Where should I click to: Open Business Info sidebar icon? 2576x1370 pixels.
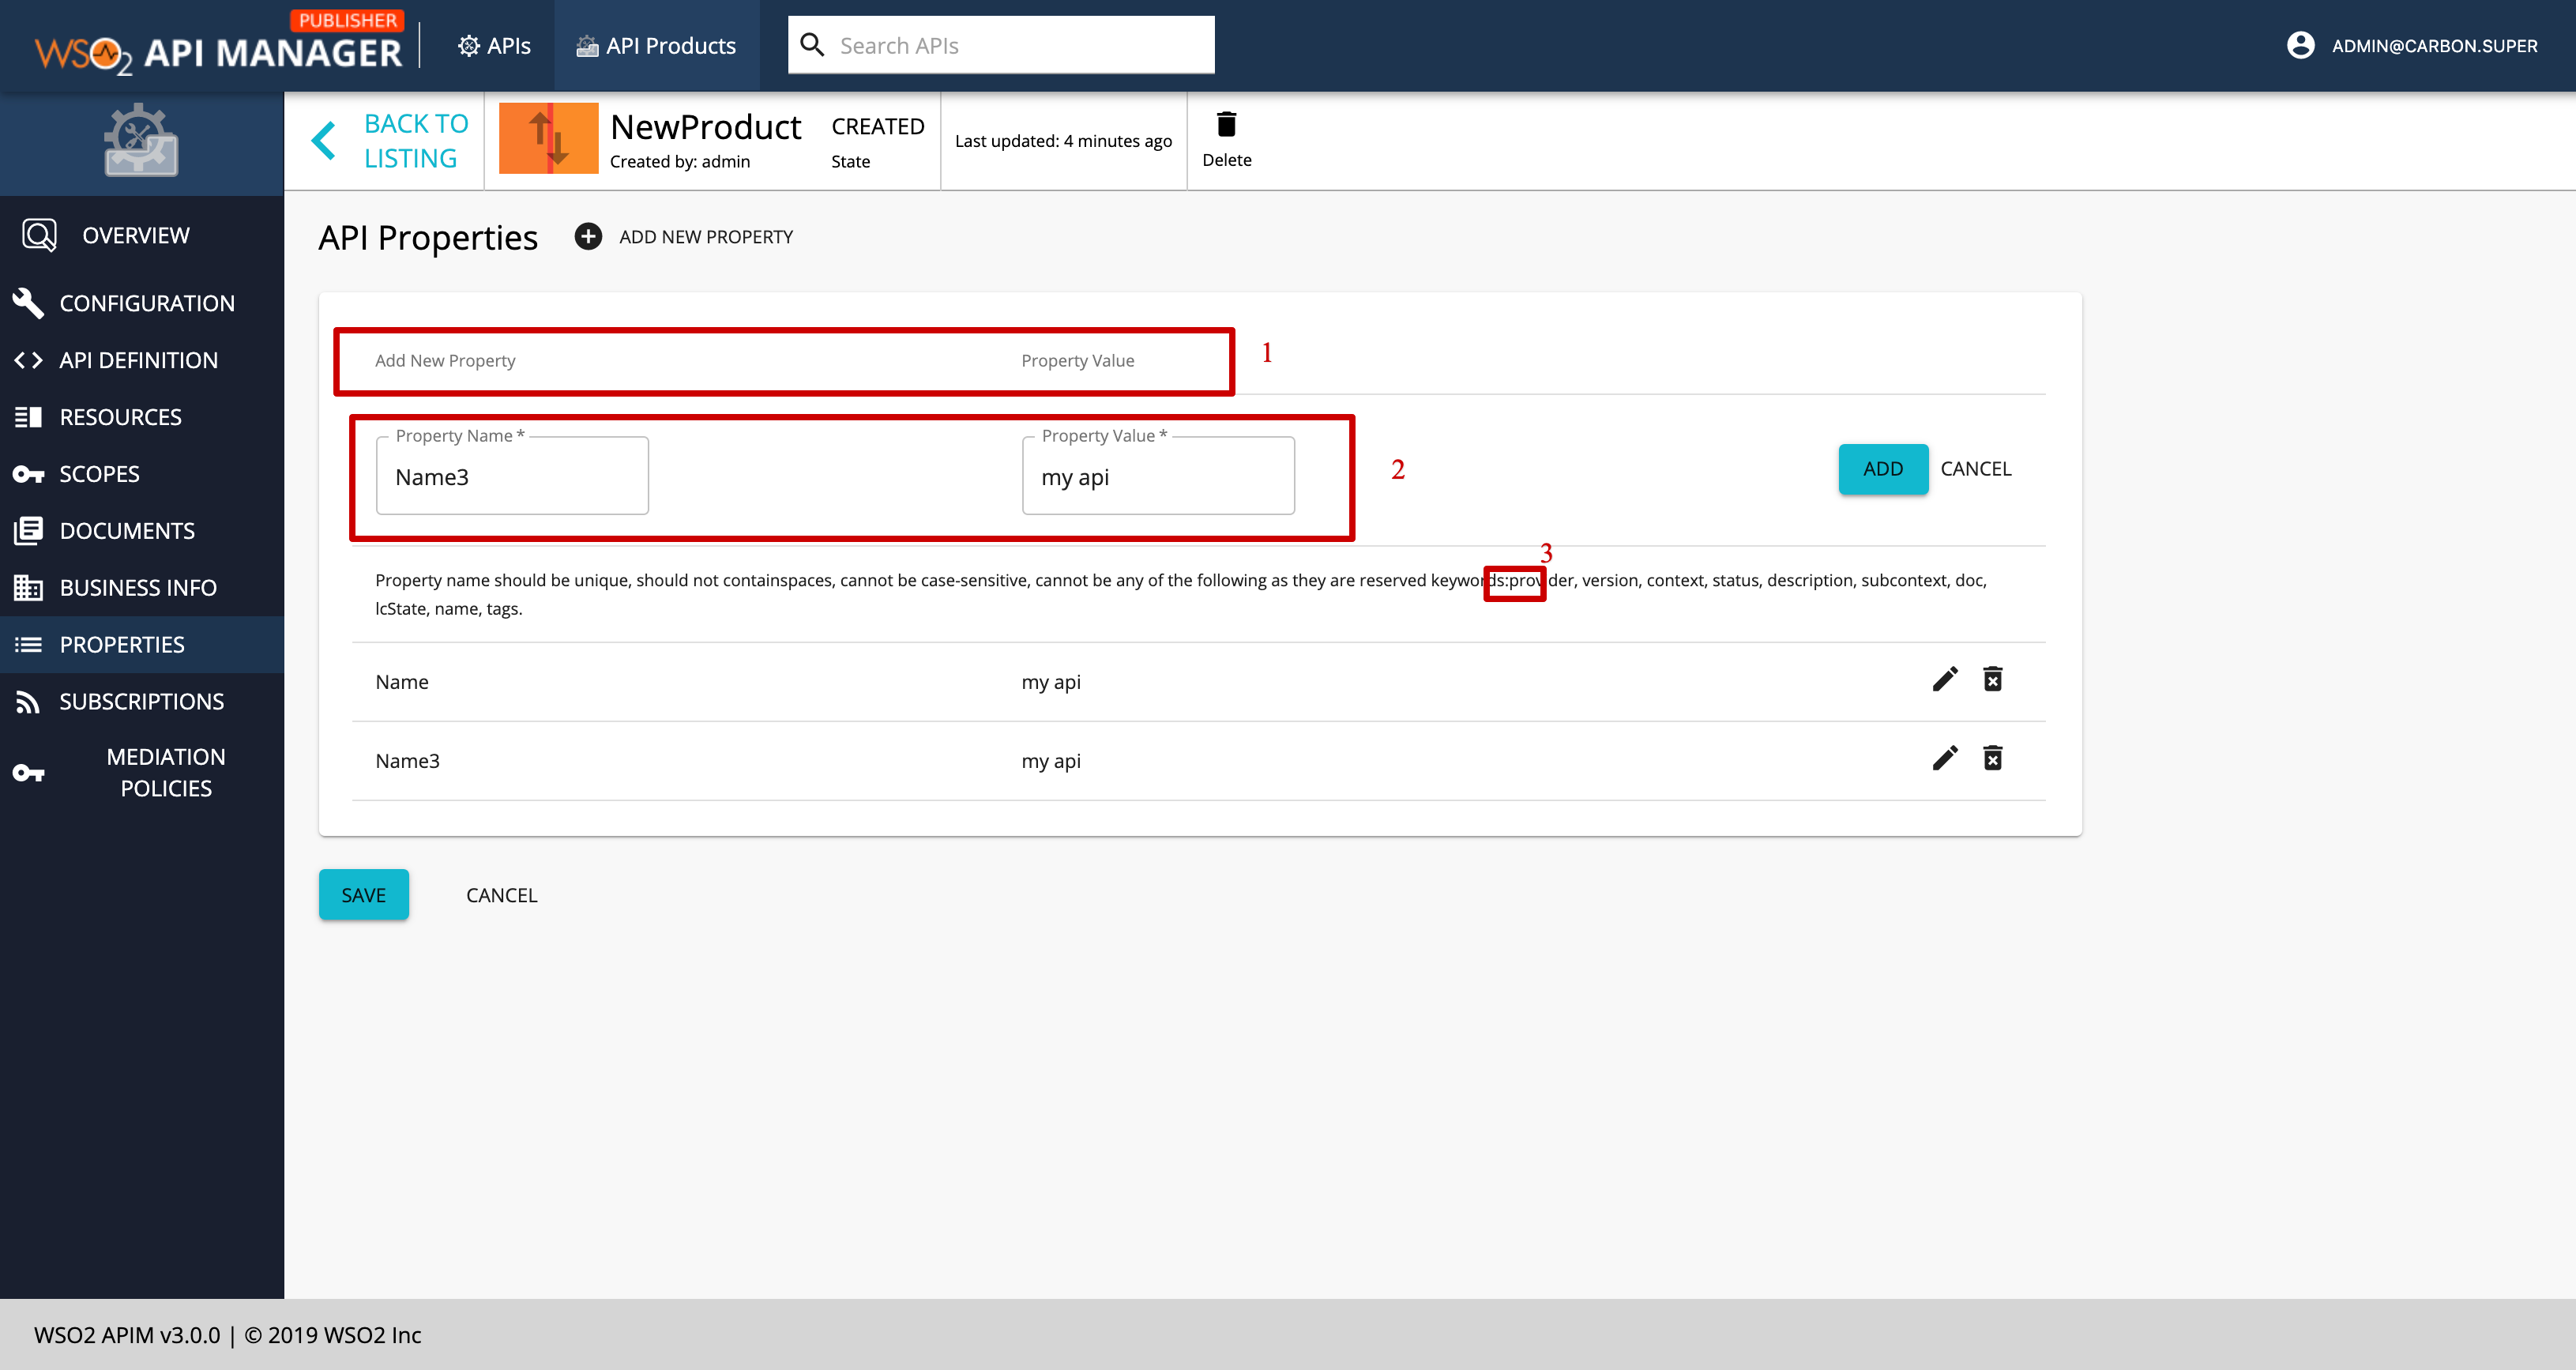point(29,587)
